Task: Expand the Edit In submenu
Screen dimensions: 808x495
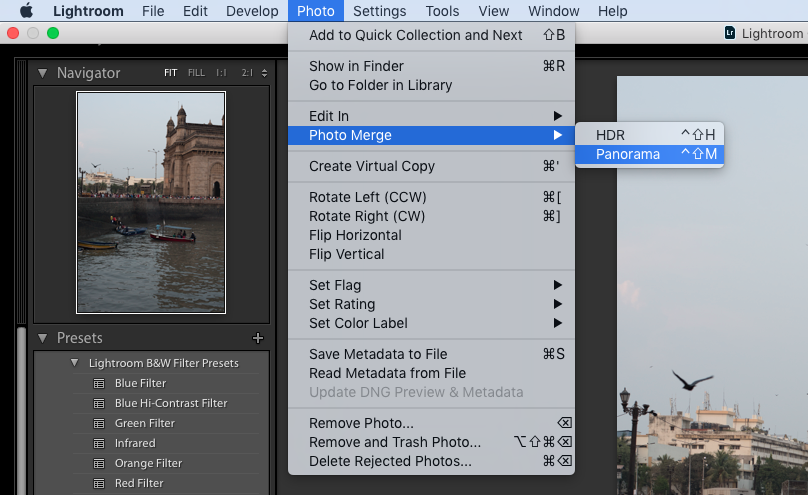Action: coord(431,116)
